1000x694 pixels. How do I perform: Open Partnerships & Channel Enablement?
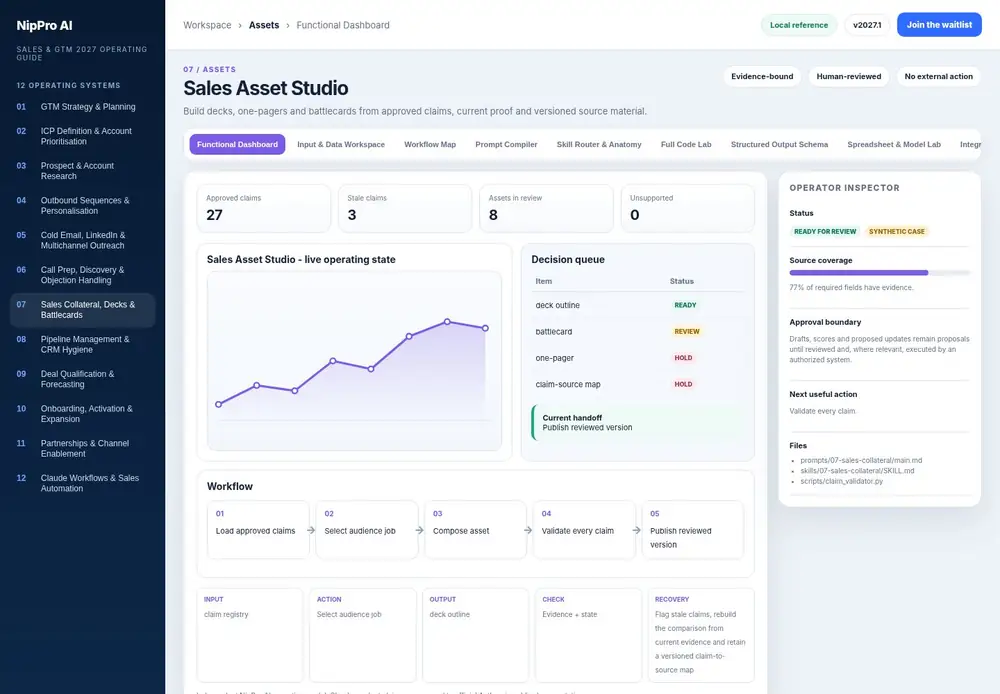[82, 448]
